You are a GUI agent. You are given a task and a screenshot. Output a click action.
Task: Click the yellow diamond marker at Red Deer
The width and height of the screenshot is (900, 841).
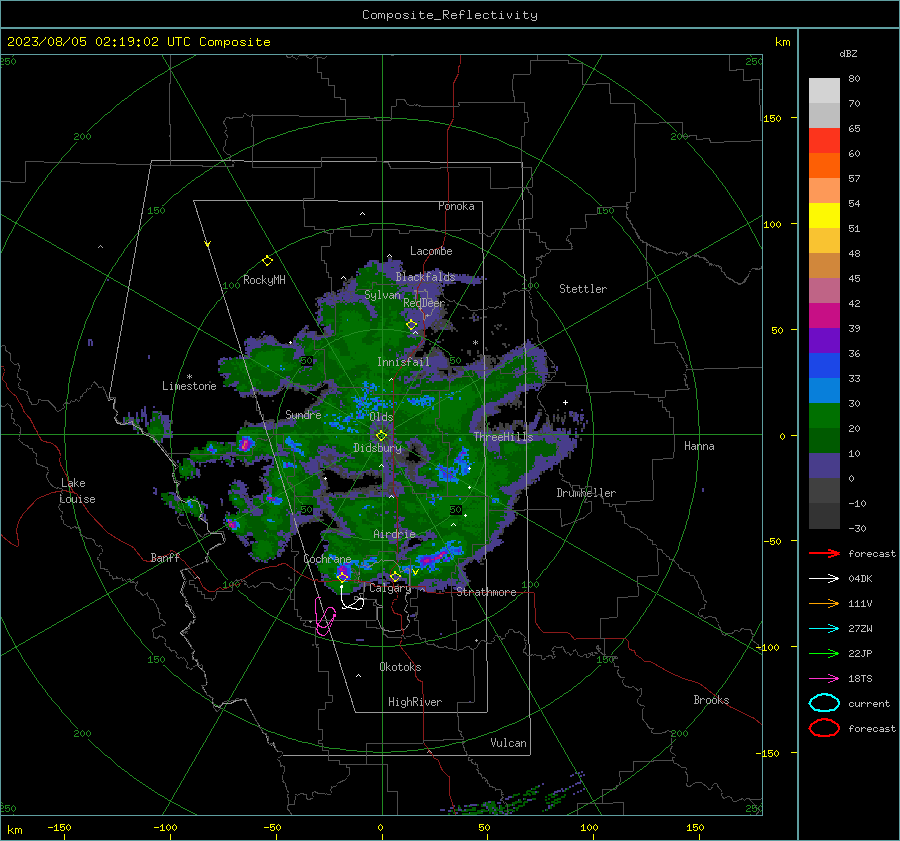coord(412,325)
